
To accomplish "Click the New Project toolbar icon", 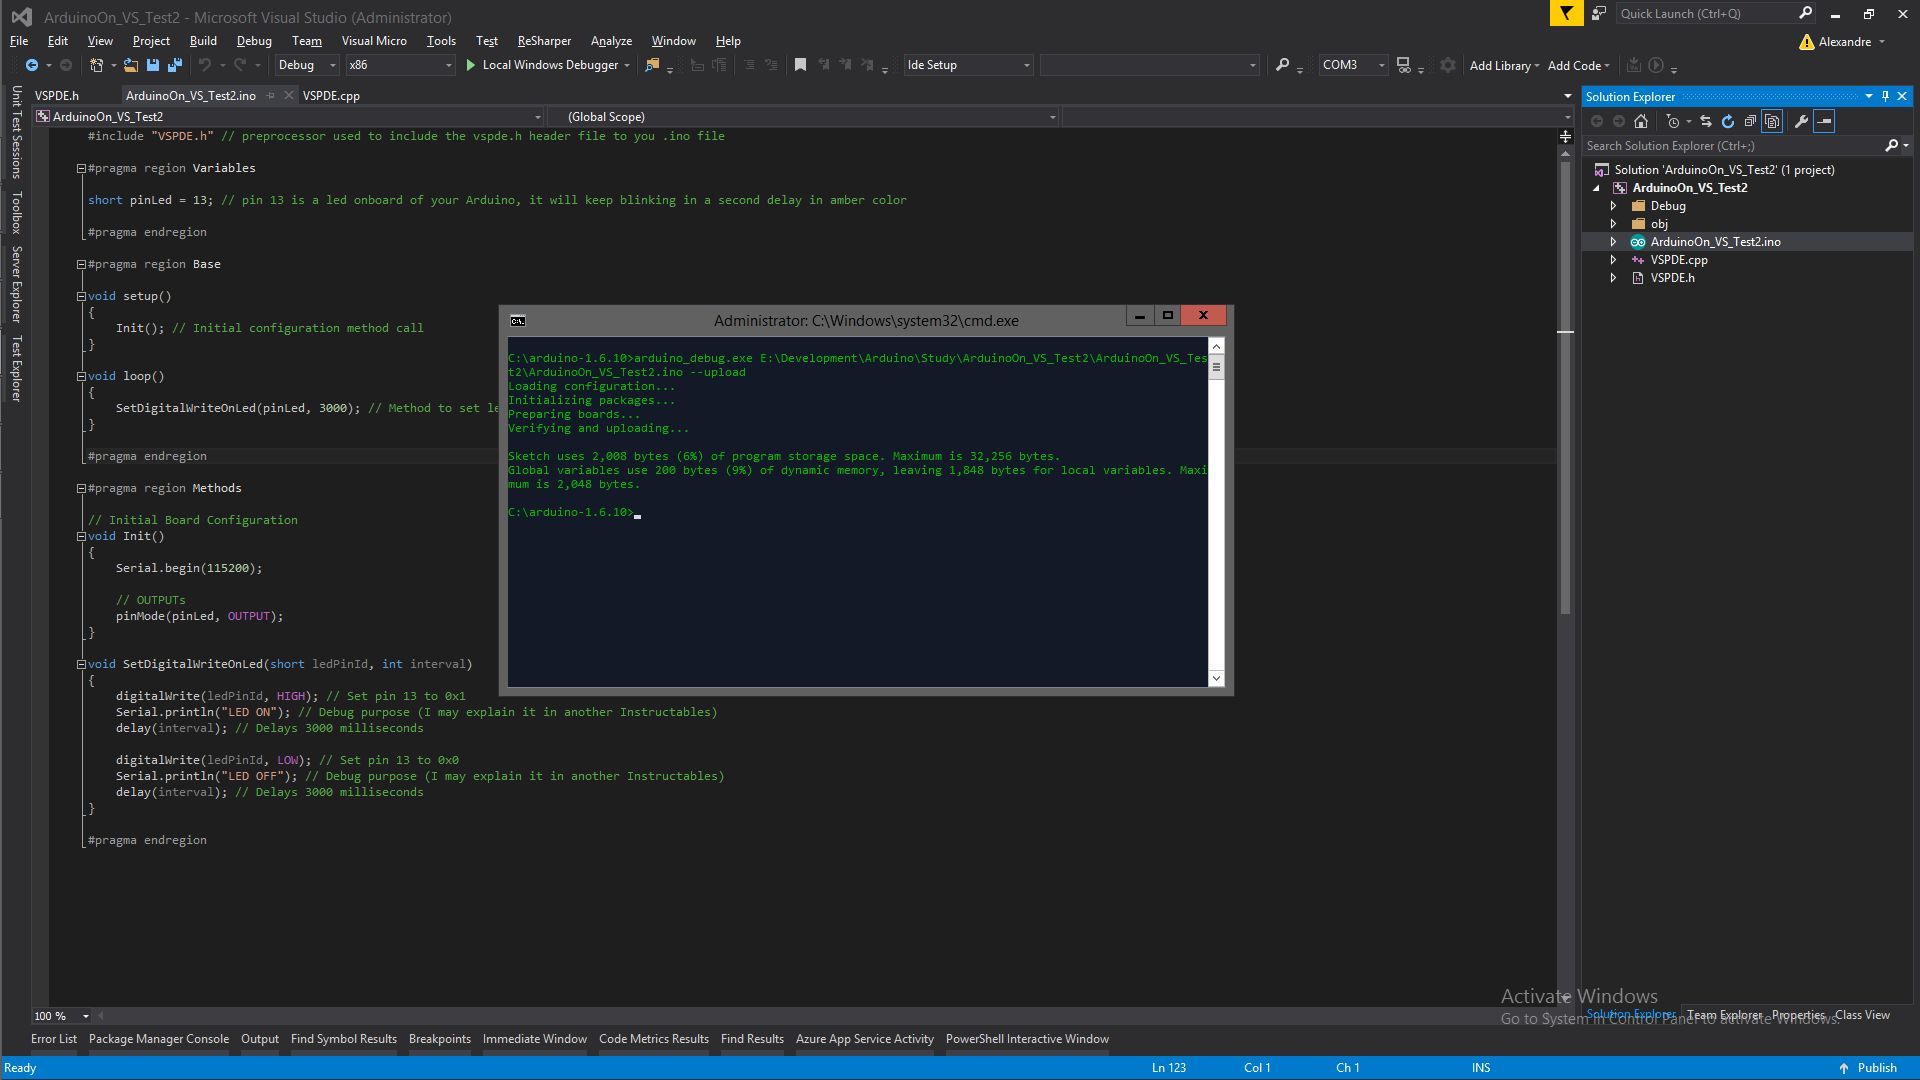I will click(95, 64).
